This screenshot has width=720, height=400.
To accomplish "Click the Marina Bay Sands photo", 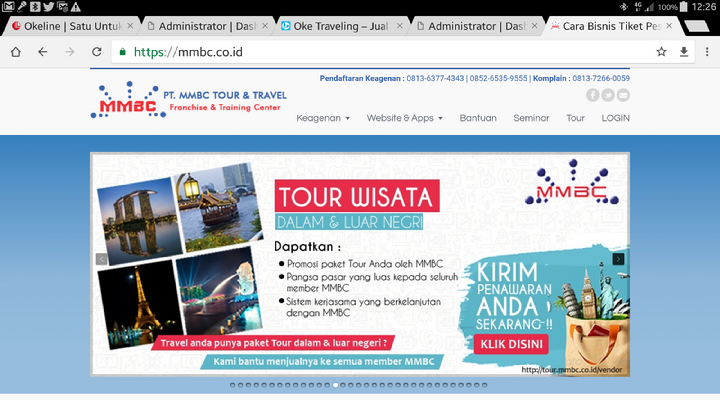I will click(x=139, y=220).
